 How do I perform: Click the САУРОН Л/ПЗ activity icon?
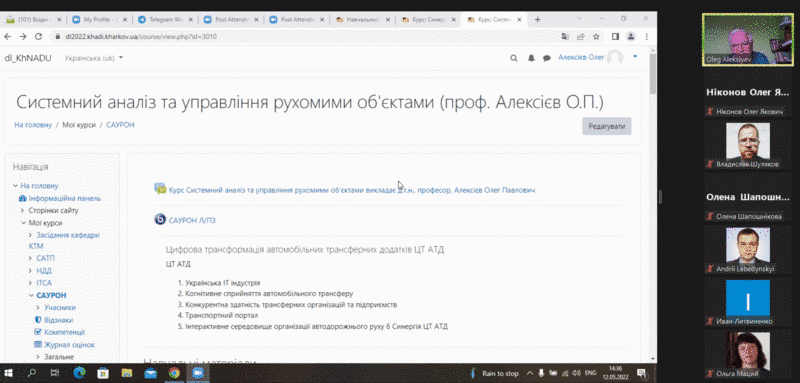click(x=160, y=219)
